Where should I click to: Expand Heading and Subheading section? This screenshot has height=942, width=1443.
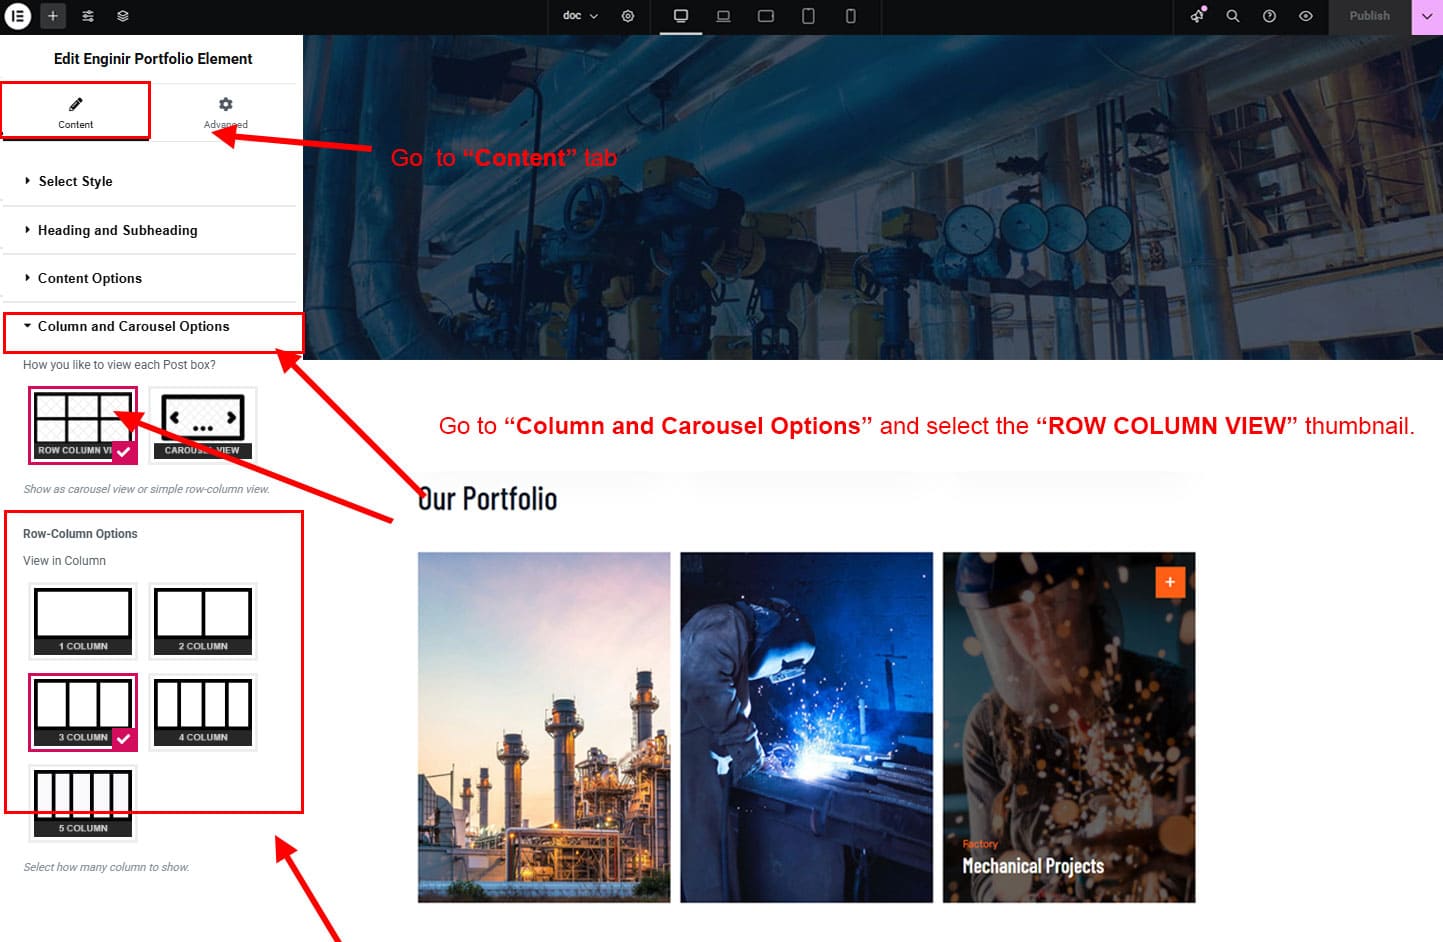coord(117,230)
